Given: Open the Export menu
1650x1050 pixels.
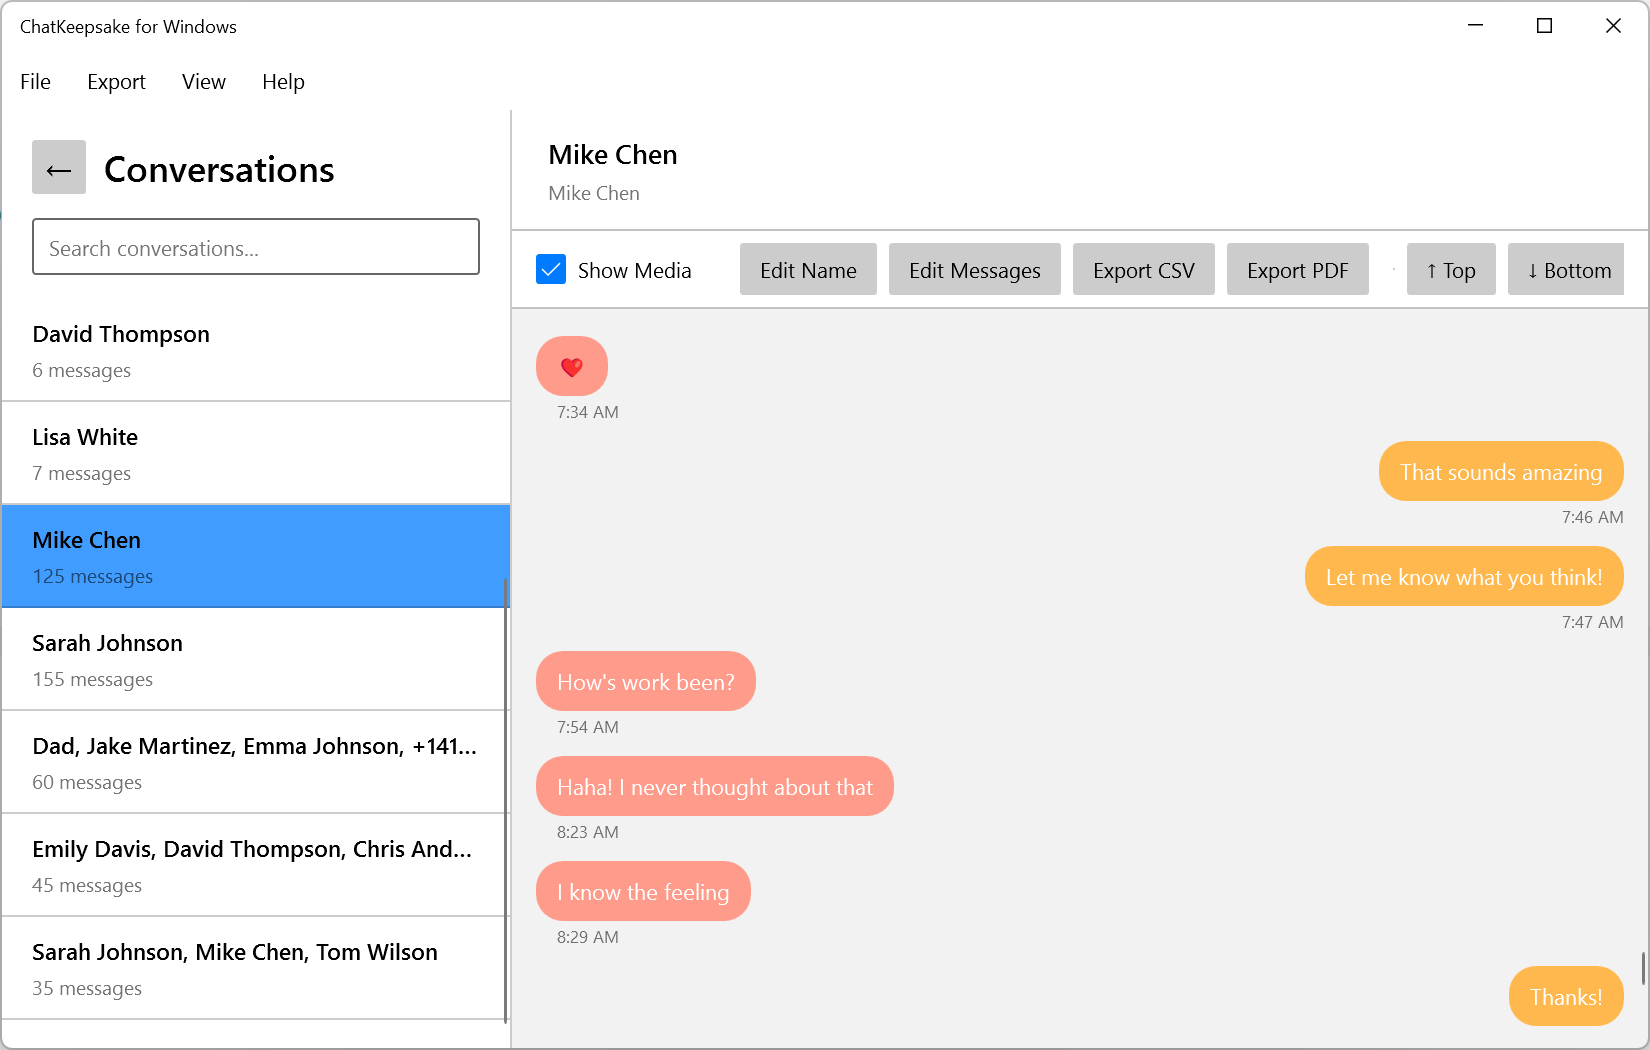Looking at the screenshot, I should [116, 82].
